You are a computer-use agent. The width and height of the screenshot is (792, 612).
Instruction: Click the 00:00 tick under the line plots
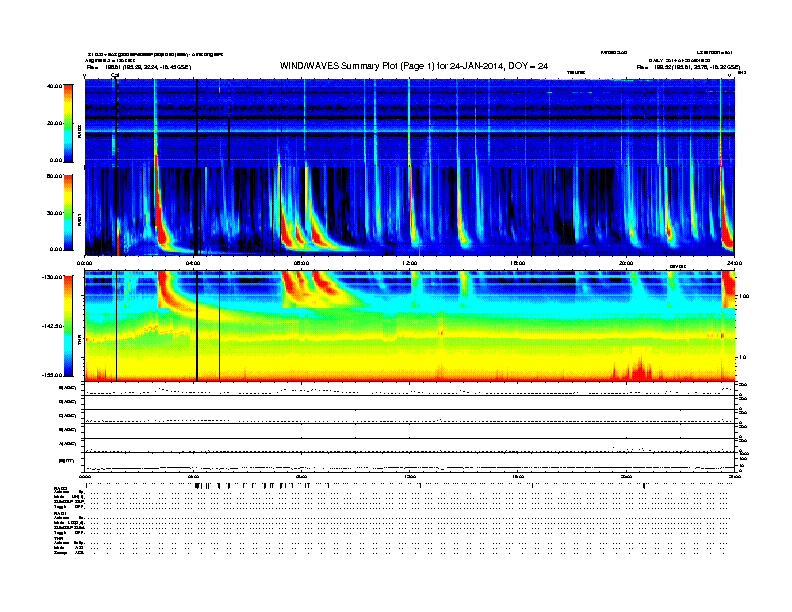[x=85, y=476]
